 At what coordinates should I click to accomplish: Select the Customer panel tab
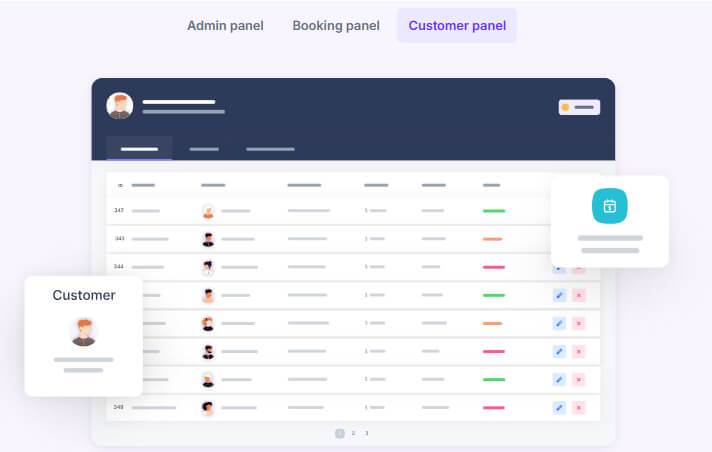(x=457, y=25)
